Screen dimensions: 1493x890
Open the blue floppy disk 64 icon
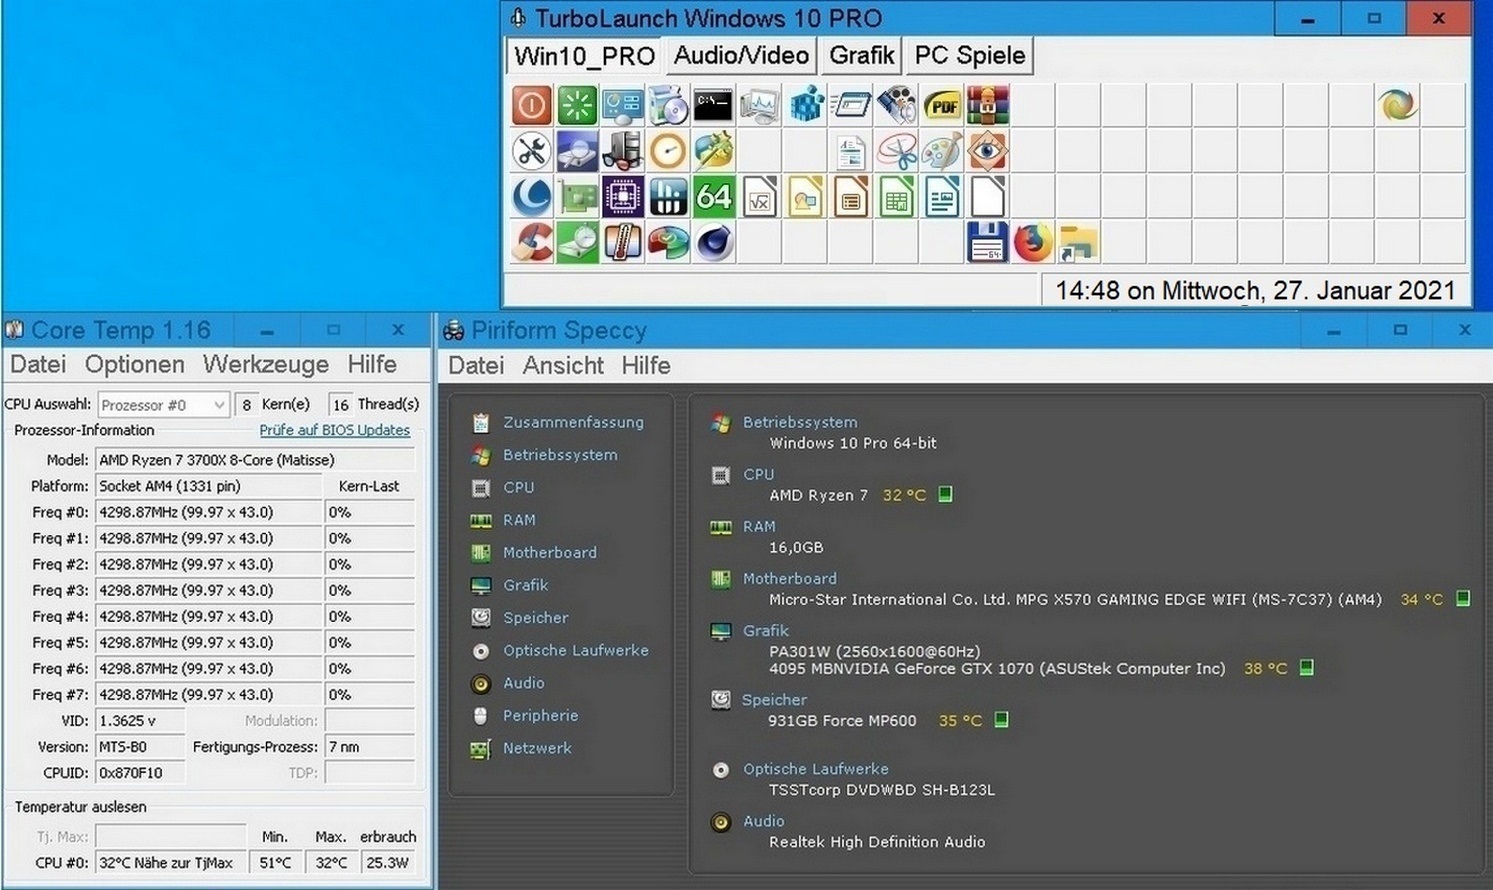pyautogui.click(x=987, y=243)
